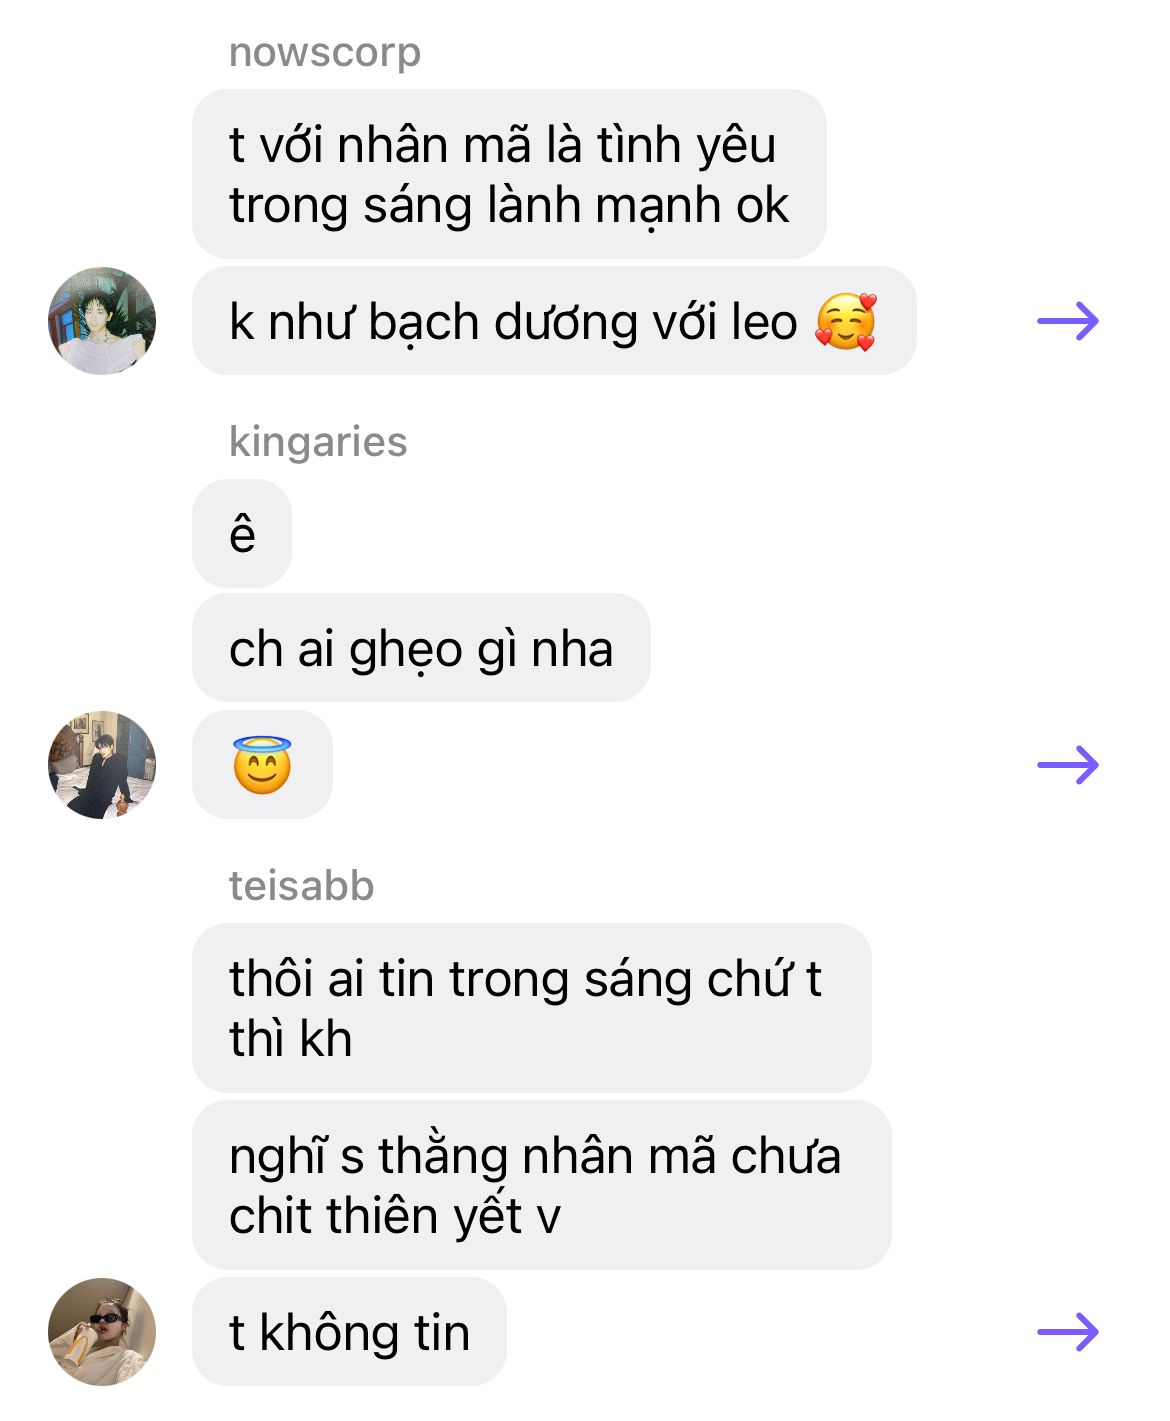Open kingaries' profile picture

(x=102, y=765)
